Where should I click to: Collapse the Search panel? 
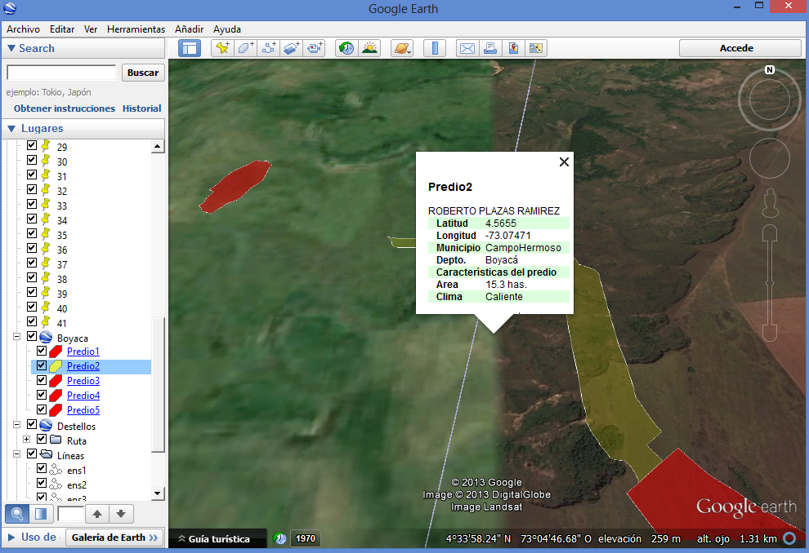click(11, 48)
